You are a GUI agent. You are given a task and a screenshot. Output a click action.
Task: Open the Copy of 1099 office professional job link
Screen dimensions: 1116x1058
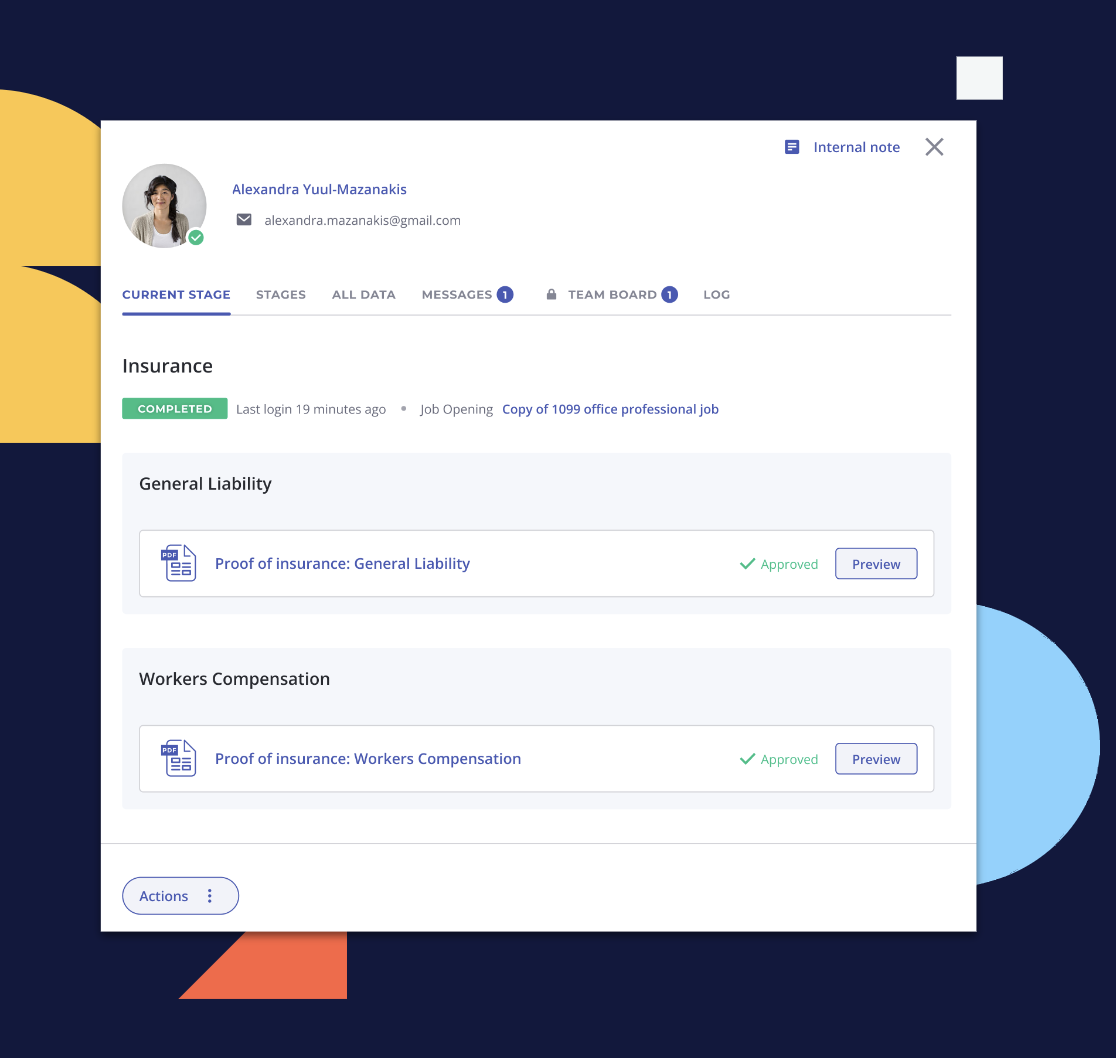610,409
